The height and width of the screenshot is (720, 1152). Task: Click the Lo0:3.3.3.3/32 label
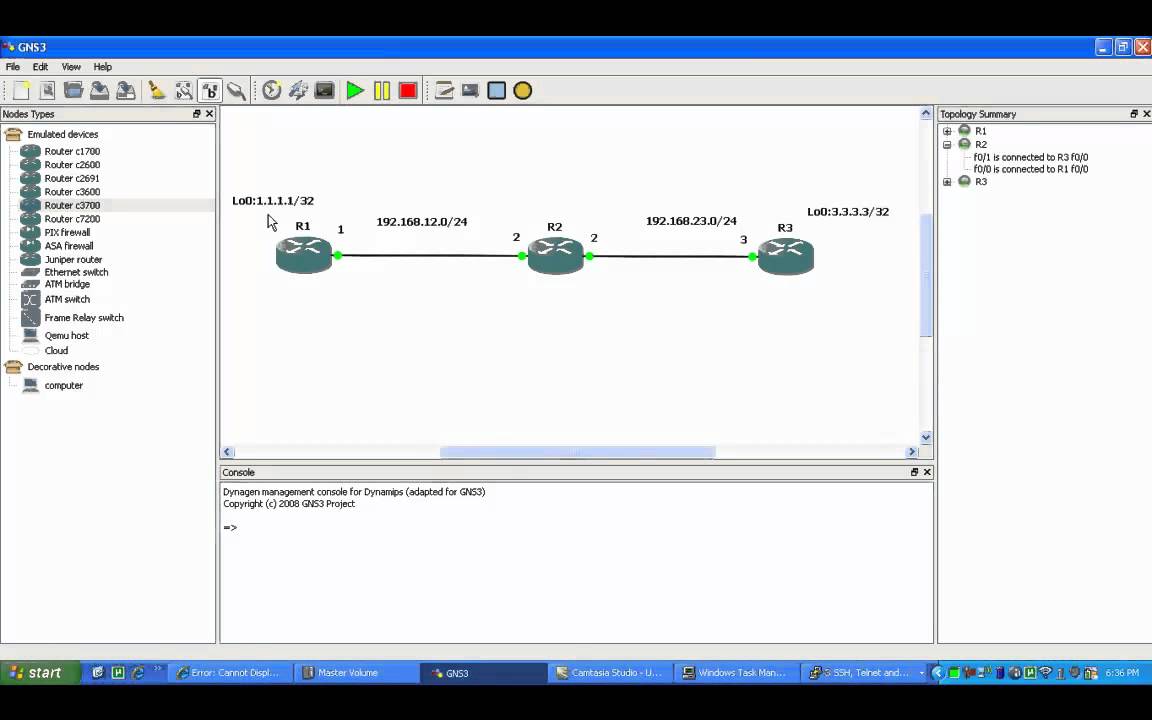tap(848, 212)
